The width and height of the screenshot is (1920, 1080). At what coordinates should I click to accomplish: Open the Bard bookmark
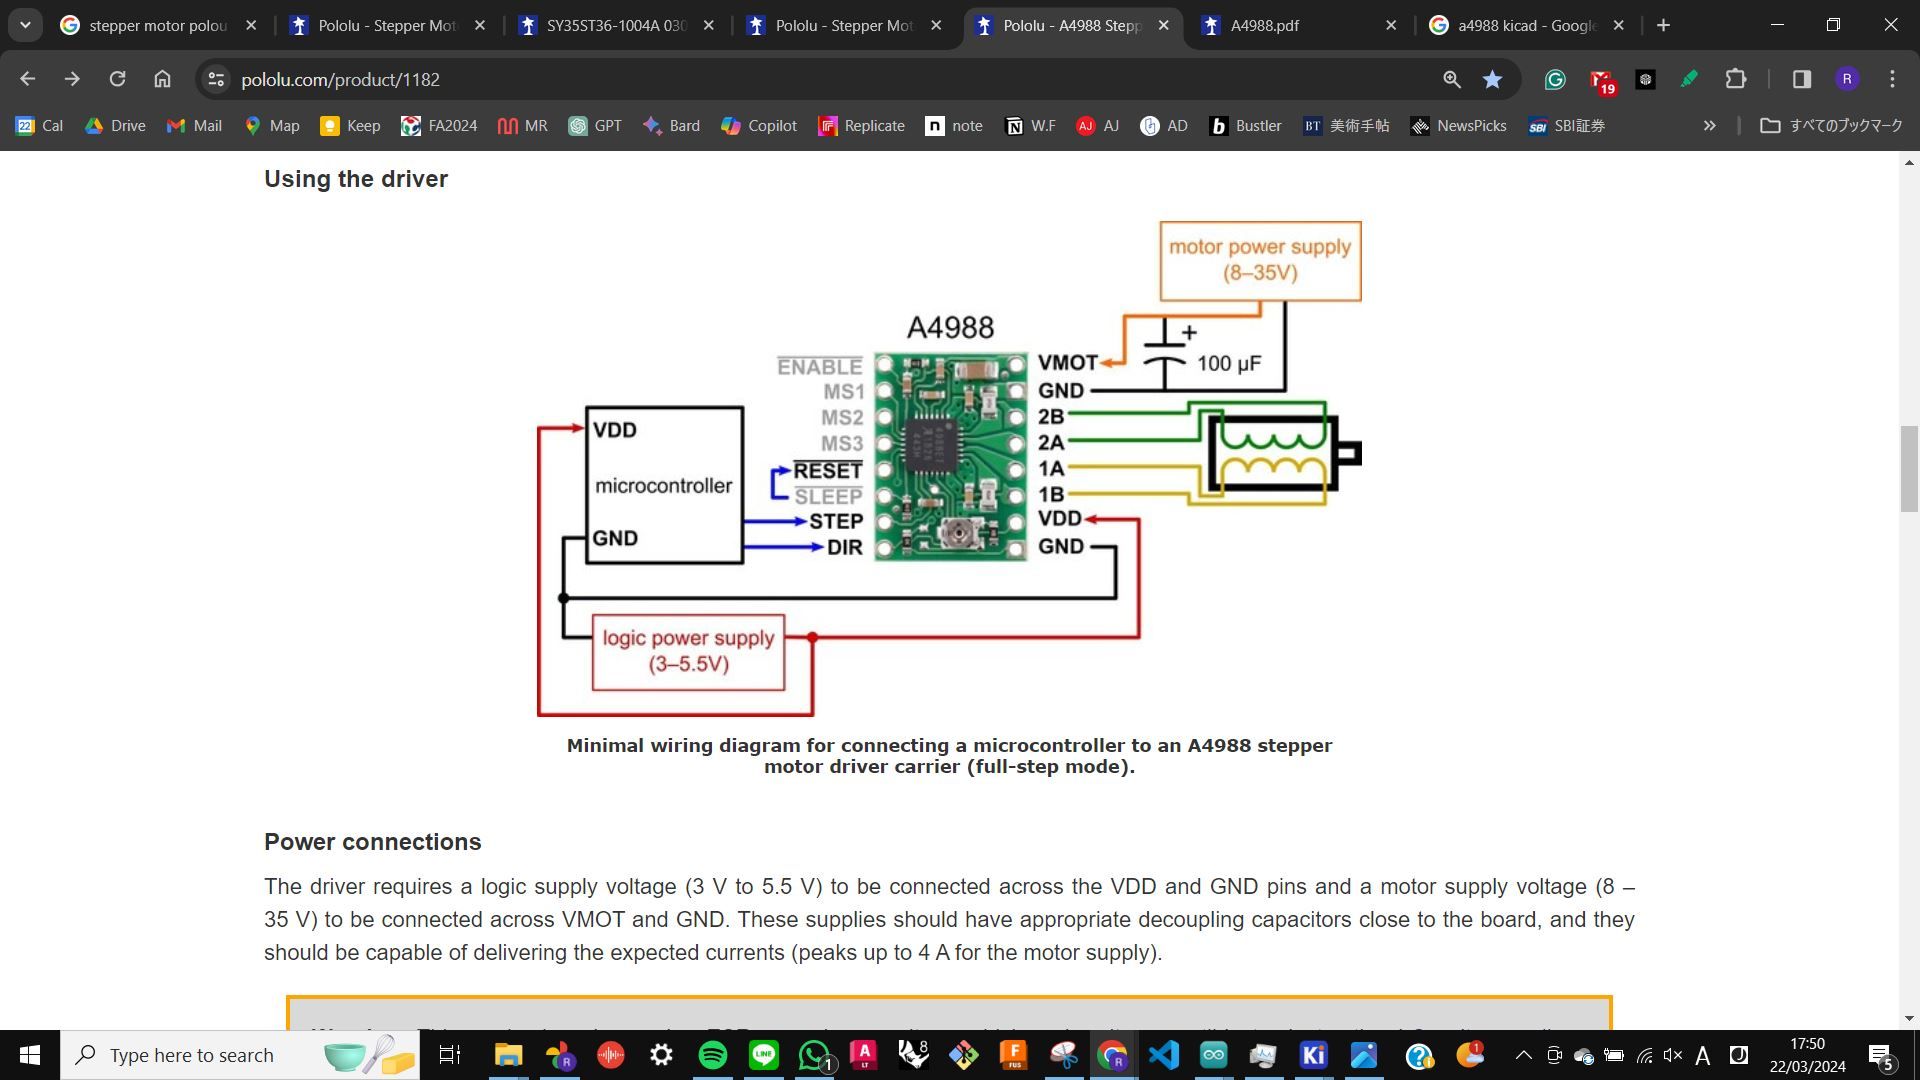tap(671, 126)
